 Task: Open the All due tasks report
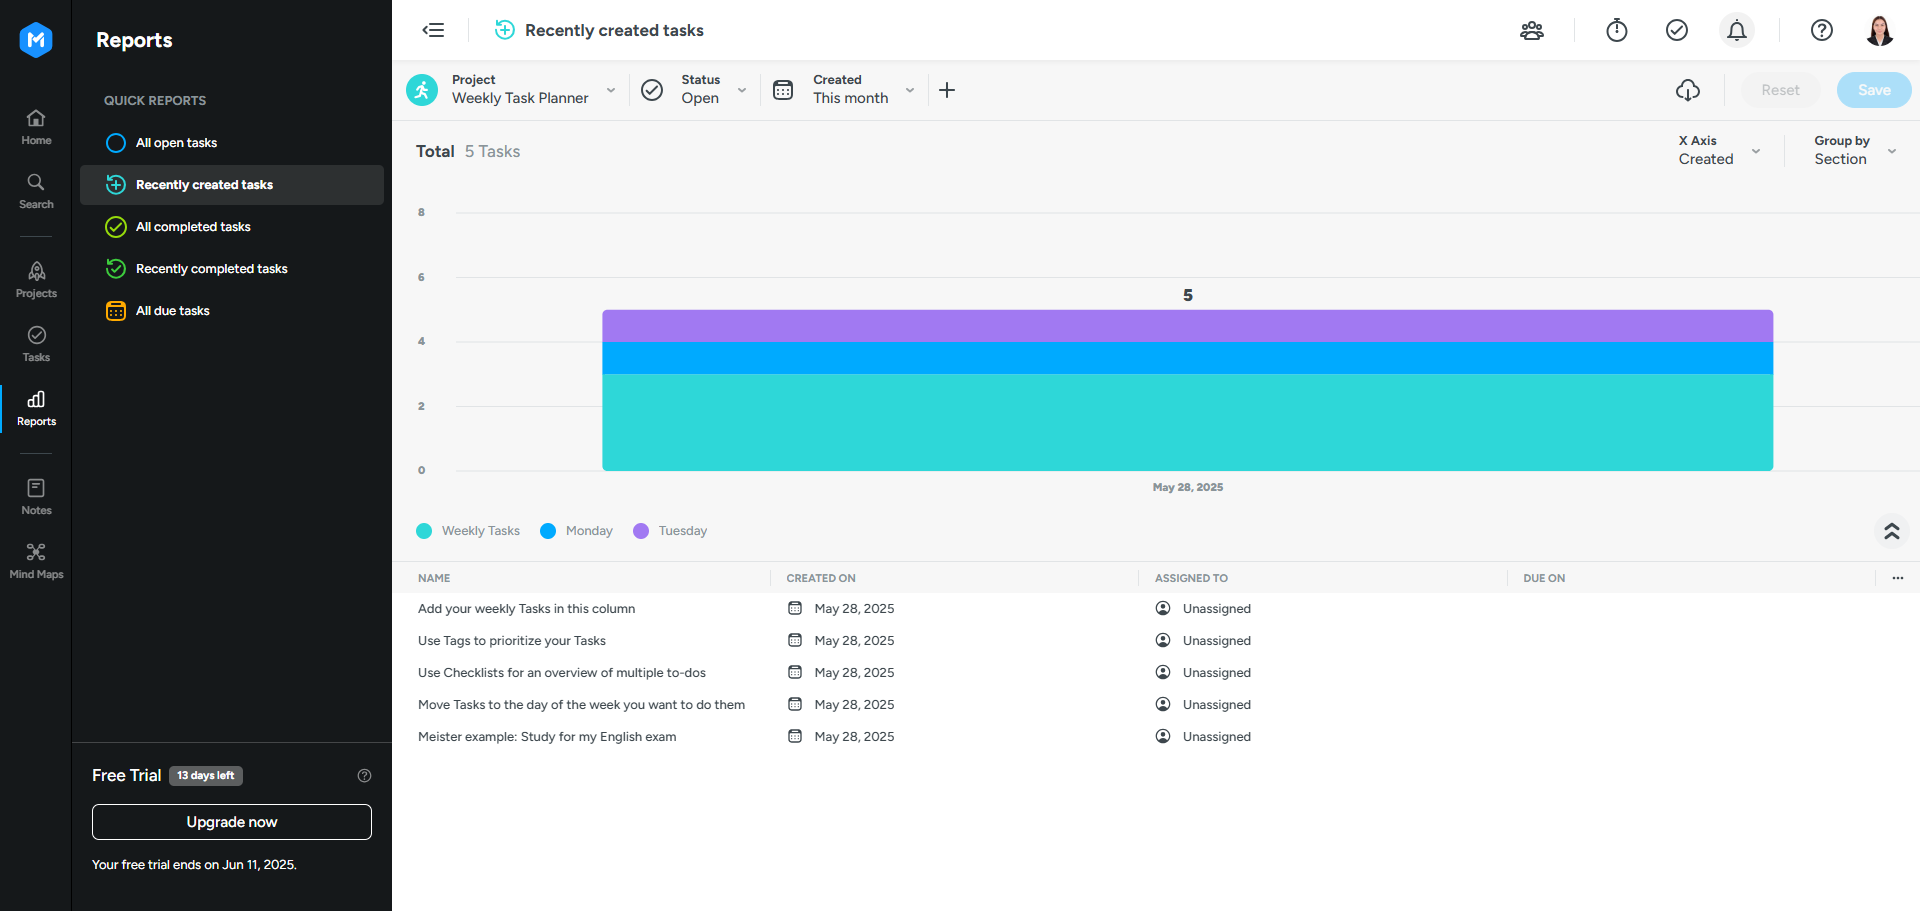[x=173, y=311]
